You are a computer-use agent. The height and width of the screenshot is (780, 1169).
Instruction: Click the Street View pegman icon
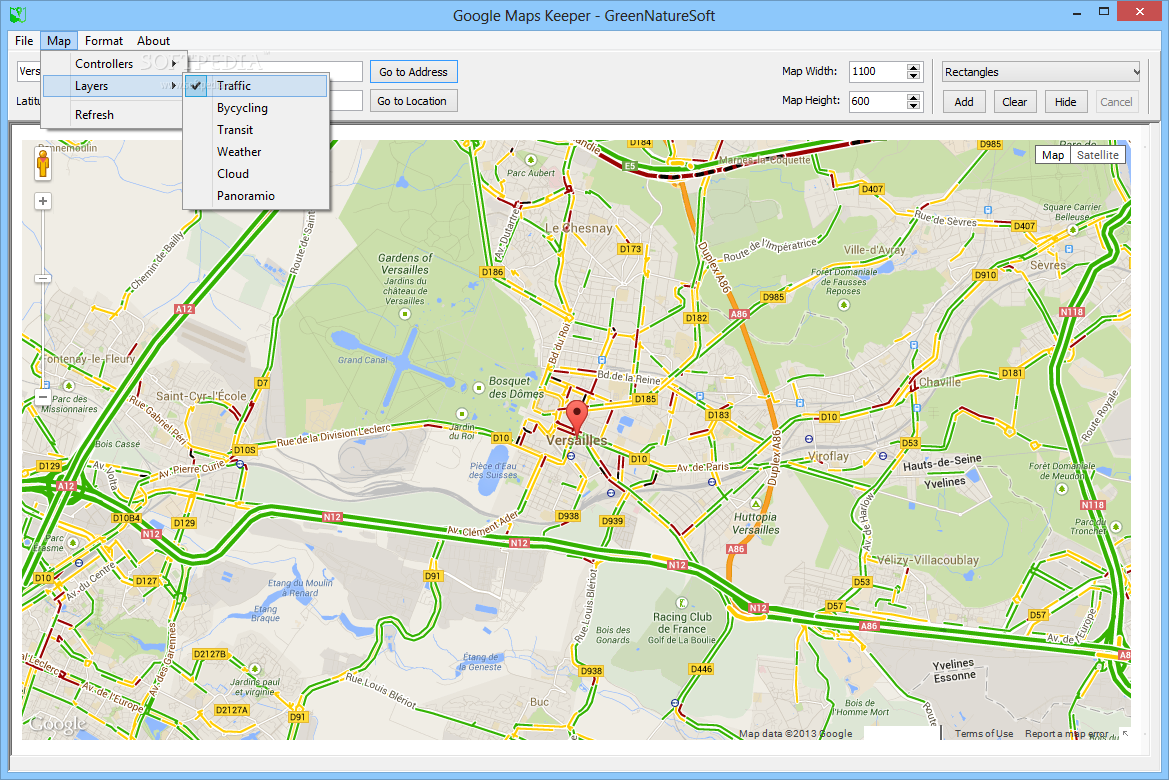43,163
